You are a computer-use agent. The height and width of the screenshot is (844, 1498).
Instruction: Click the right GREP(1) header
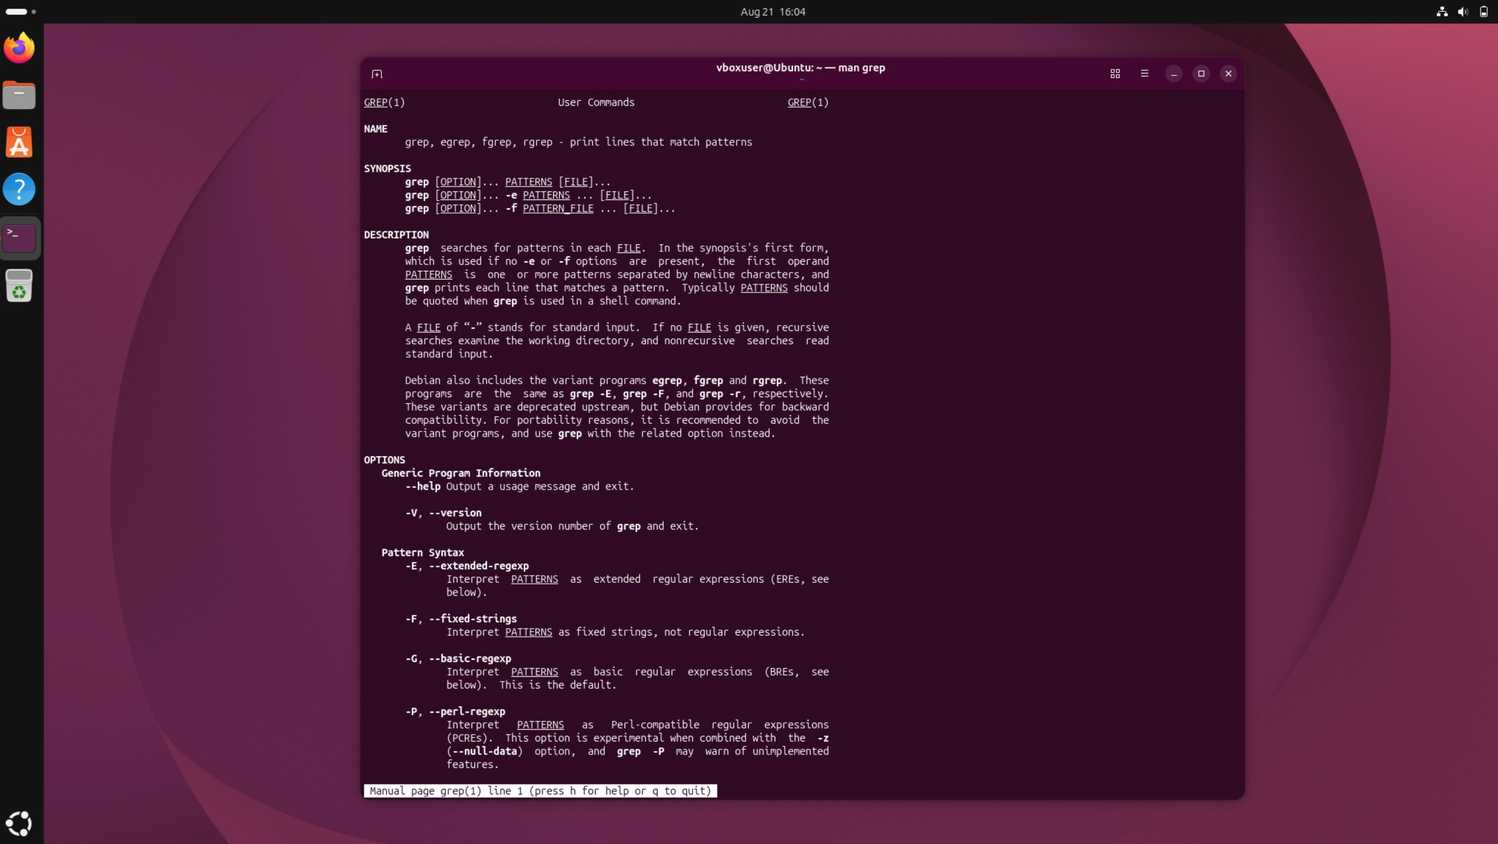[808, 102]
